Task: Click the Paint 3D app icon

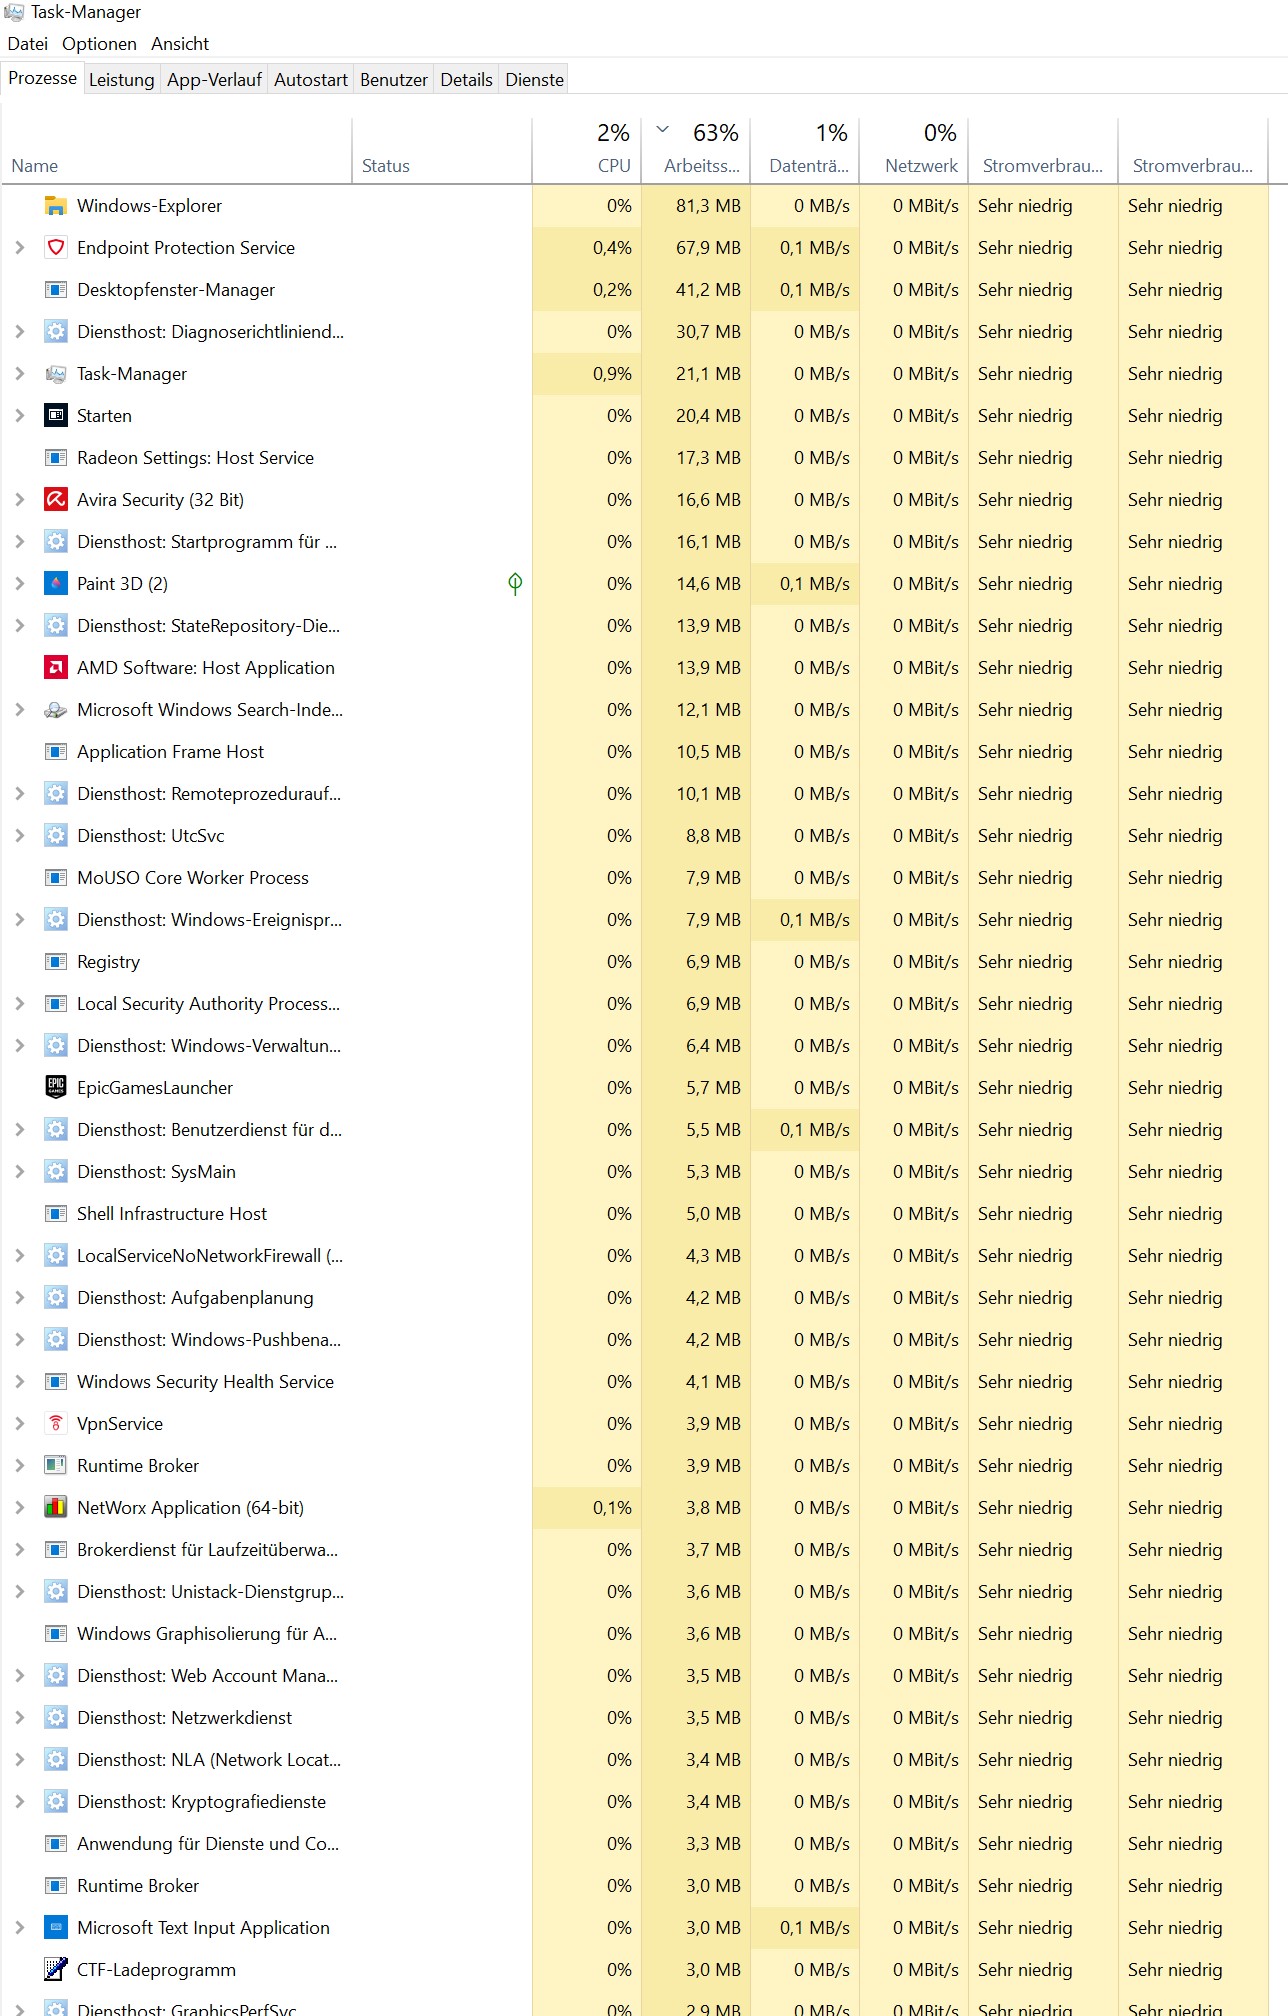Action: point(56,584)
